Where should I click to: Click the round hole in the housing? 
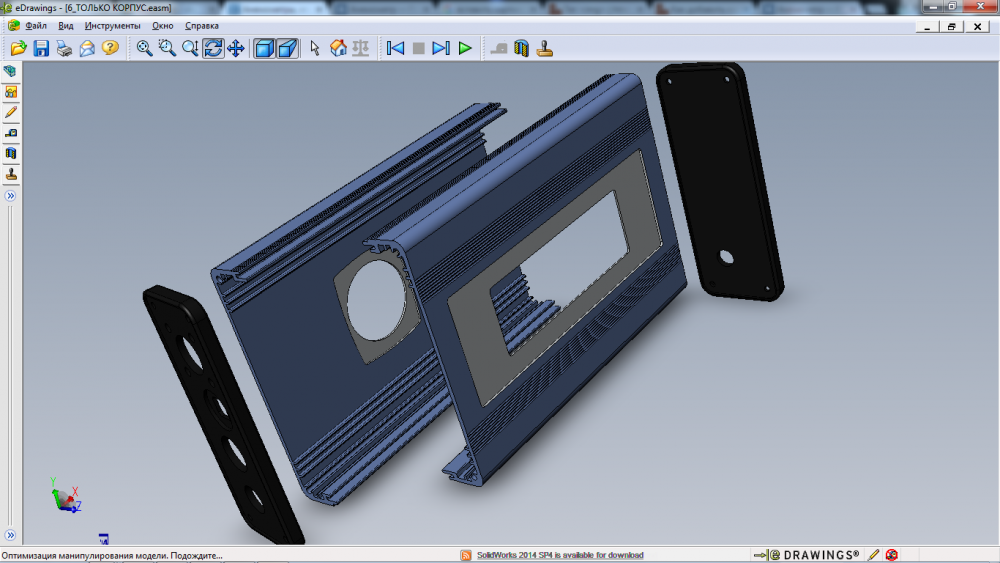[376, 300]
